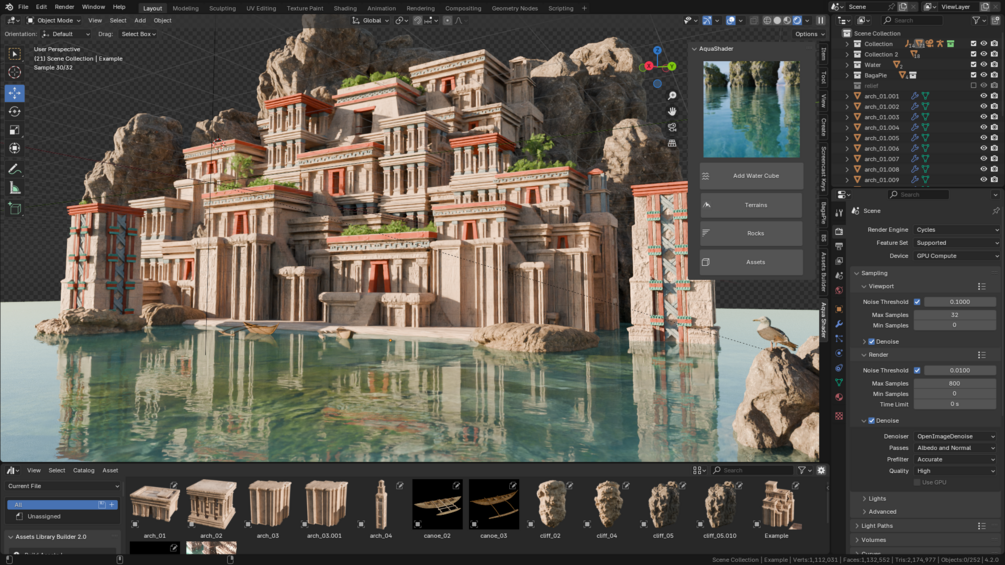Adjust the Render Max Samples 800 field
Viewport: 1005px width, 565px height.
pos(954,384)
